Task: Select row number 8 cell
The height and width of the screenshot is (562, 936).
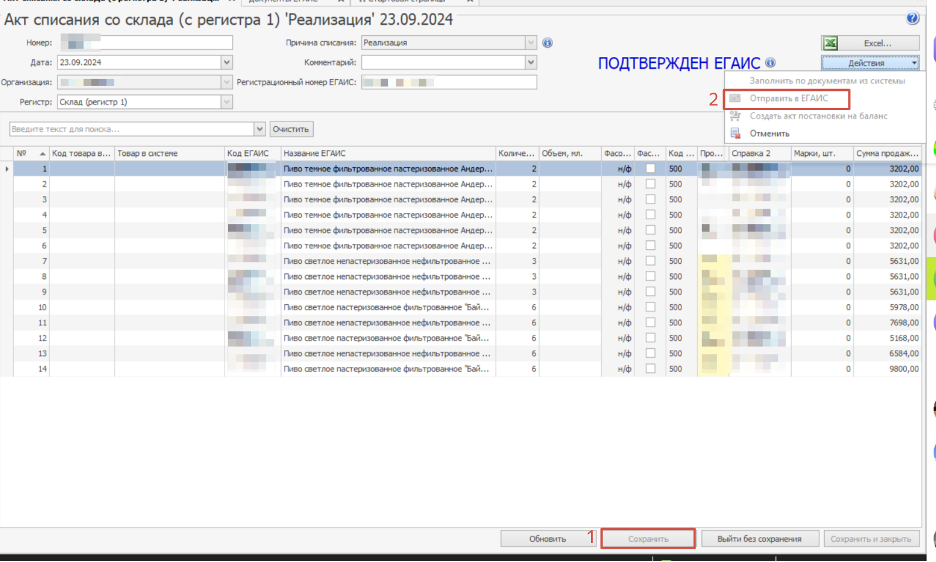Action: (31, 277)
